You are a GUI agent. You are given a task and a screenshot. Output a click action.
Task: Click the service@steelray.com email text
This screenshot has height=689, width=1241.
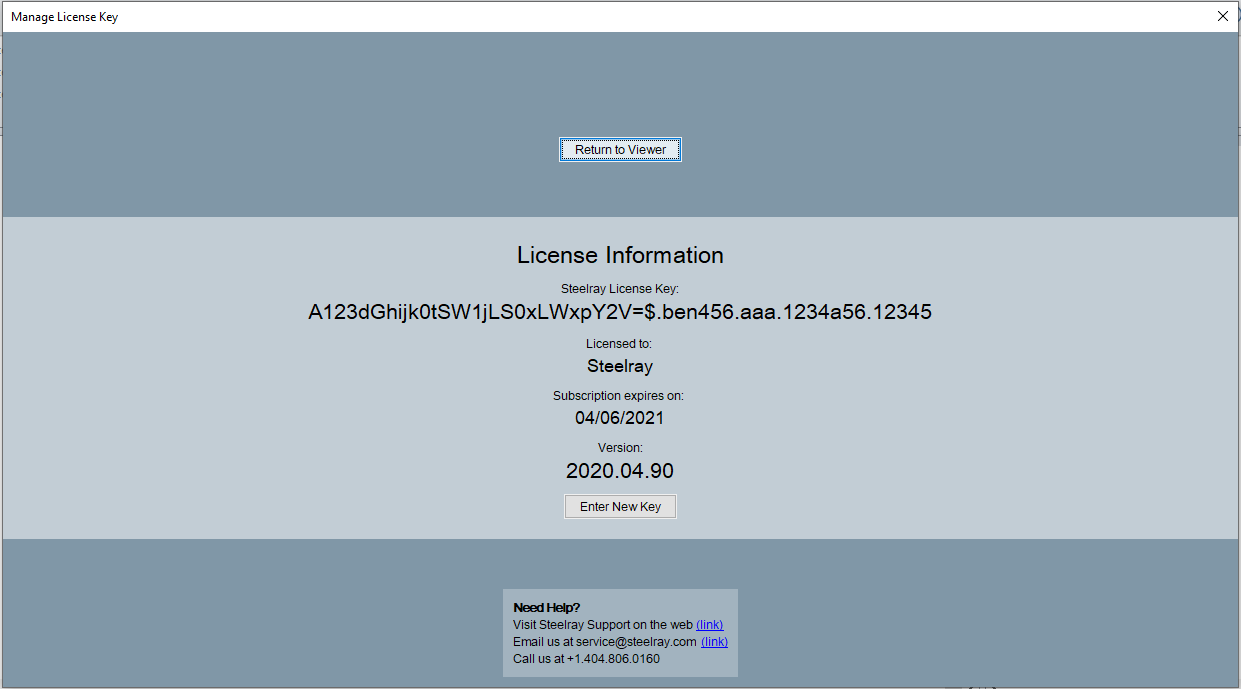coord(636,642)
